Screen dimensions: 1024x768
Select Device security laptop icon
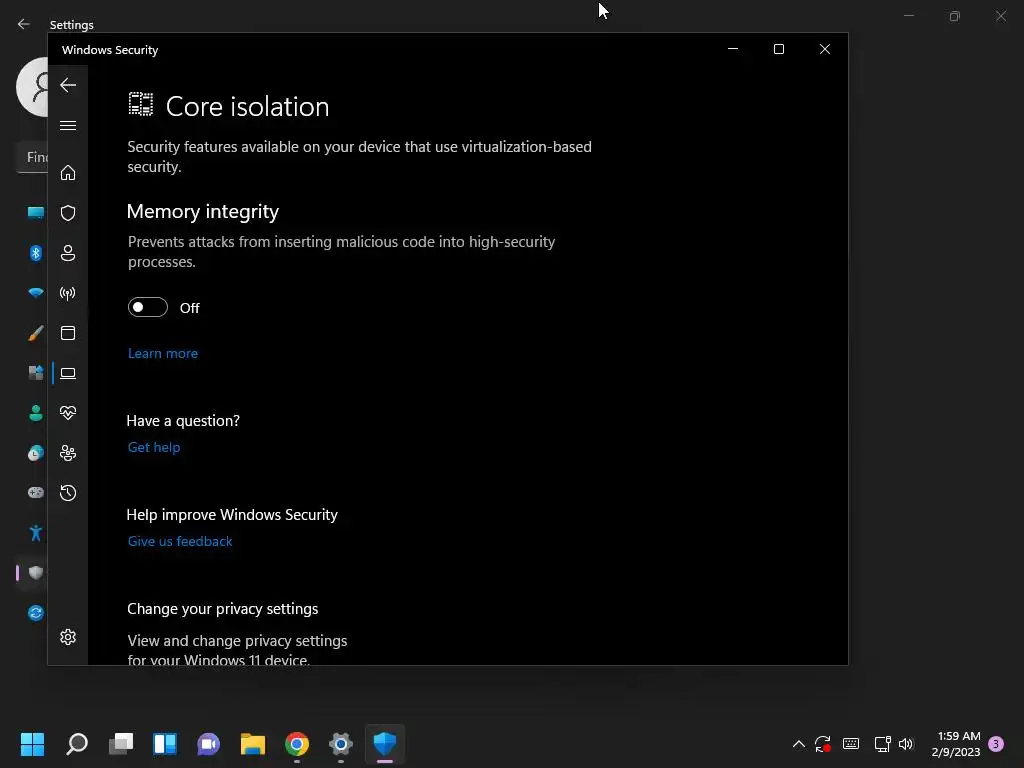click(68, 373)
